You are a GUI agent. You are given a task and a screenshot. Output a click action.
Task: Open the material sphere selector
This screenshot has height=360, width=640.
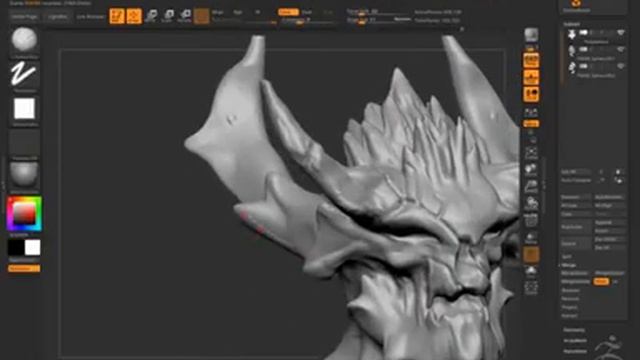point(24,176)
